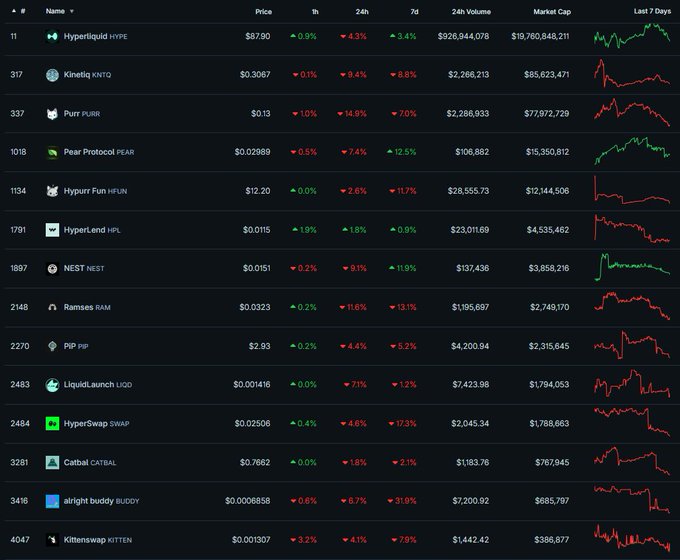680x560 pixels.
Task: Open Kittenswap KITTEN coin page
Action: tap(98, 540)
